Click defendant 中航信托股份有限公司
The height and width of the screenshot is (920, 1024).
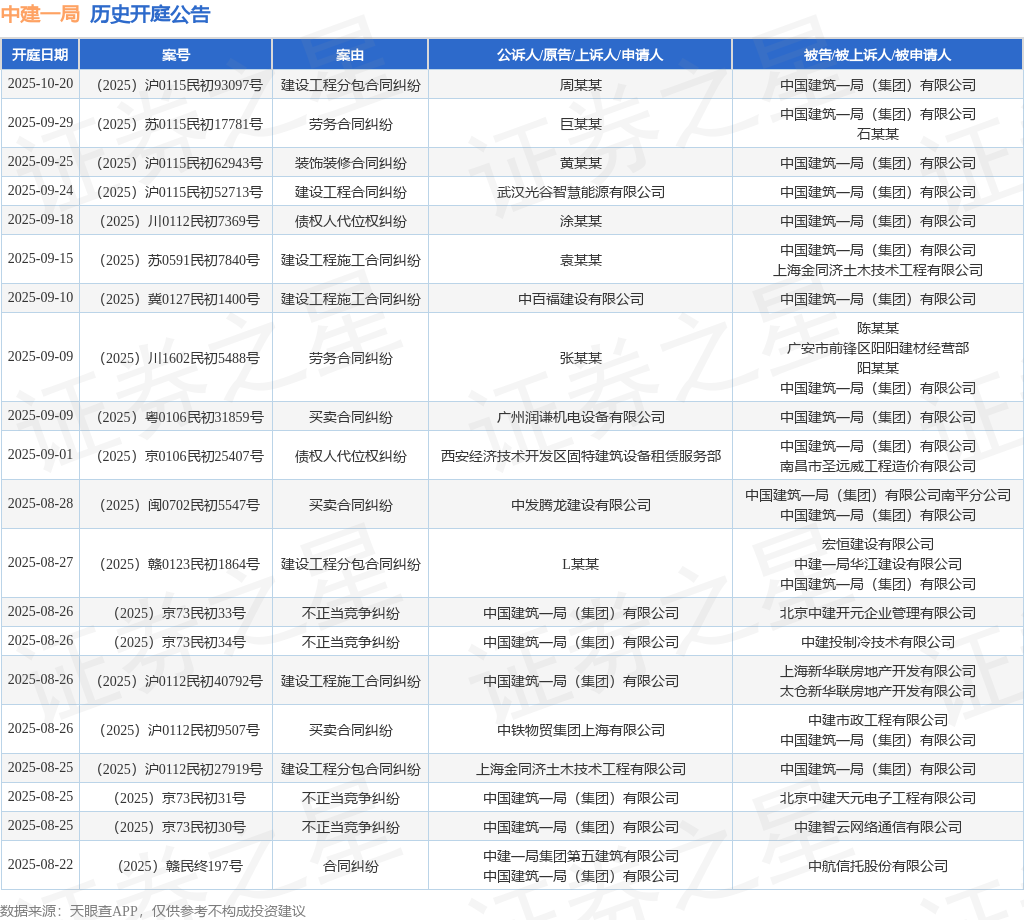(x=878, y=866)
